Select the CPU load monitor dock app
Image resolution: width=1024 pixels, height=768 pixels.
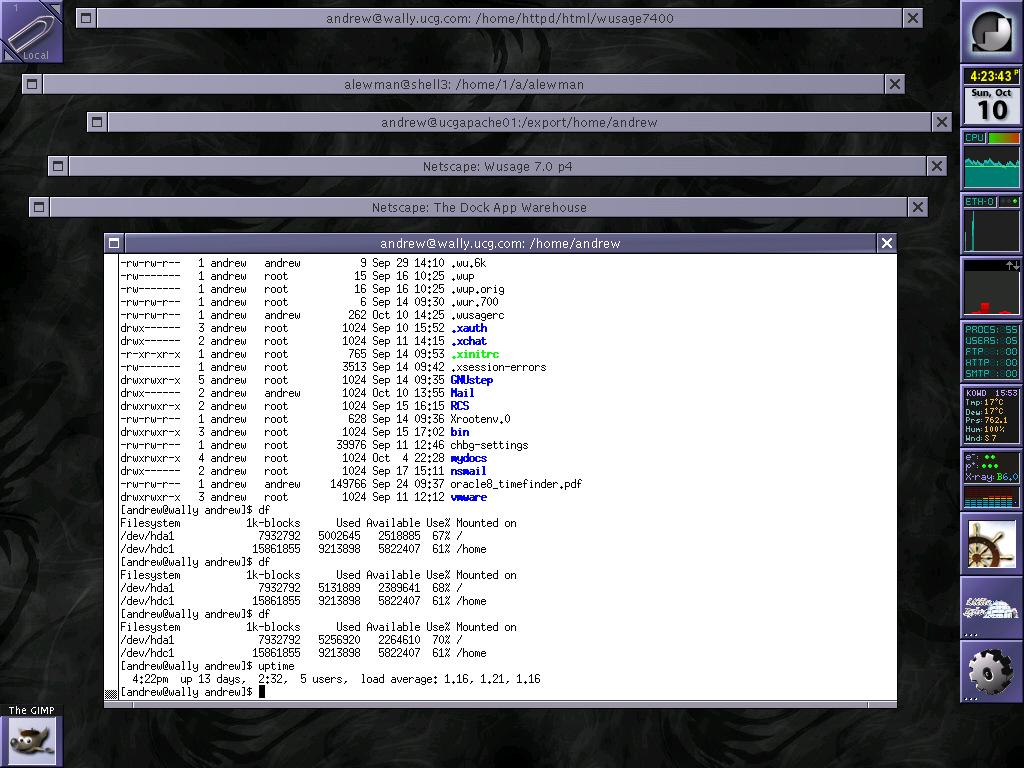[991, 160]
